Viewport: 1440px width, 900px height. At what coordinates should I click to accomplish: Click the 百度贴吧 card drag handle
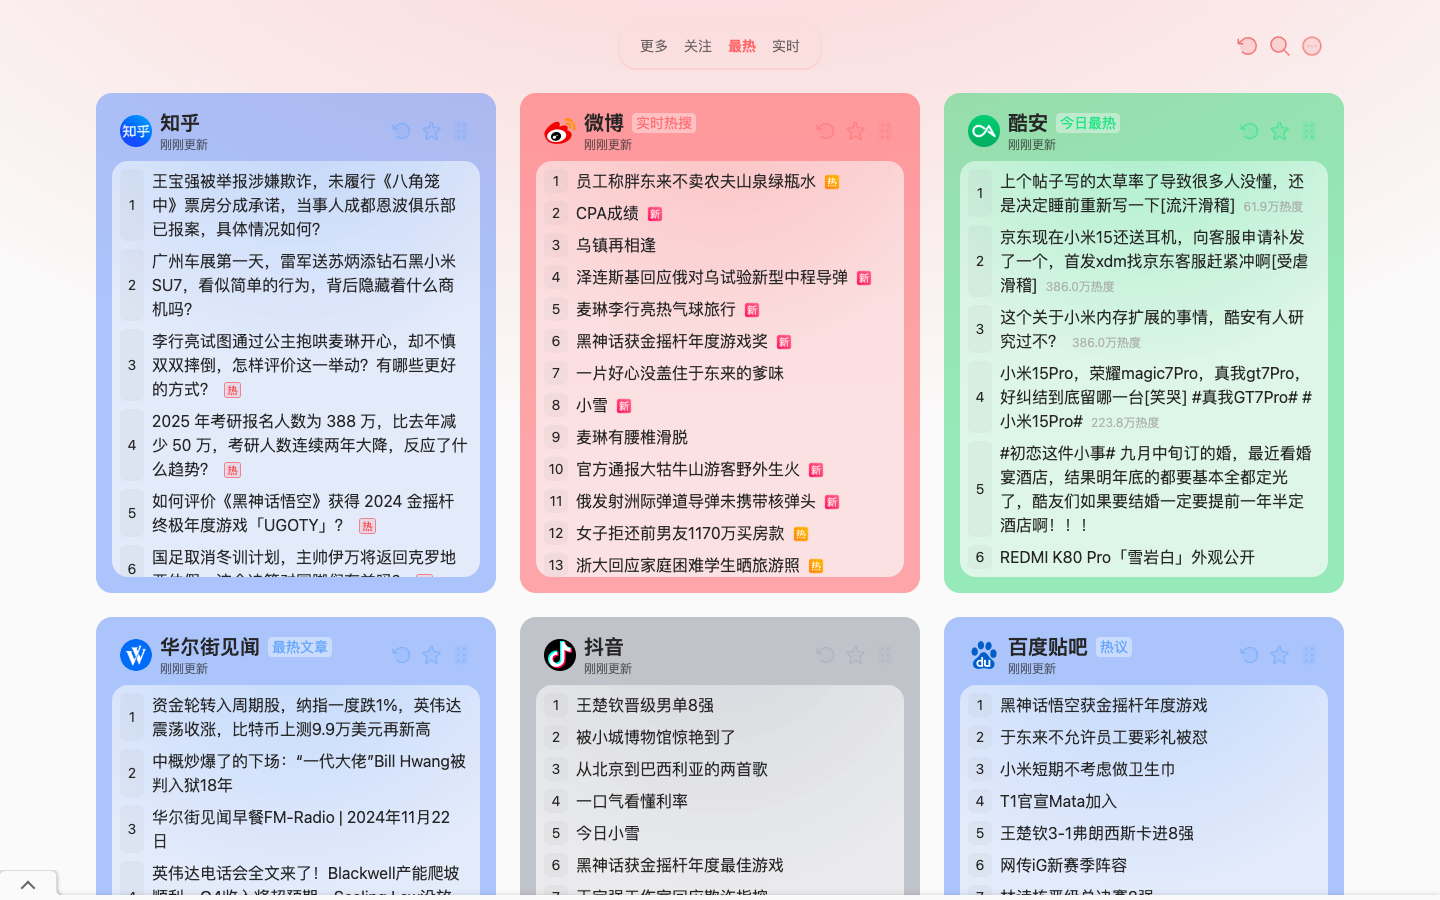pos(1309,655)
